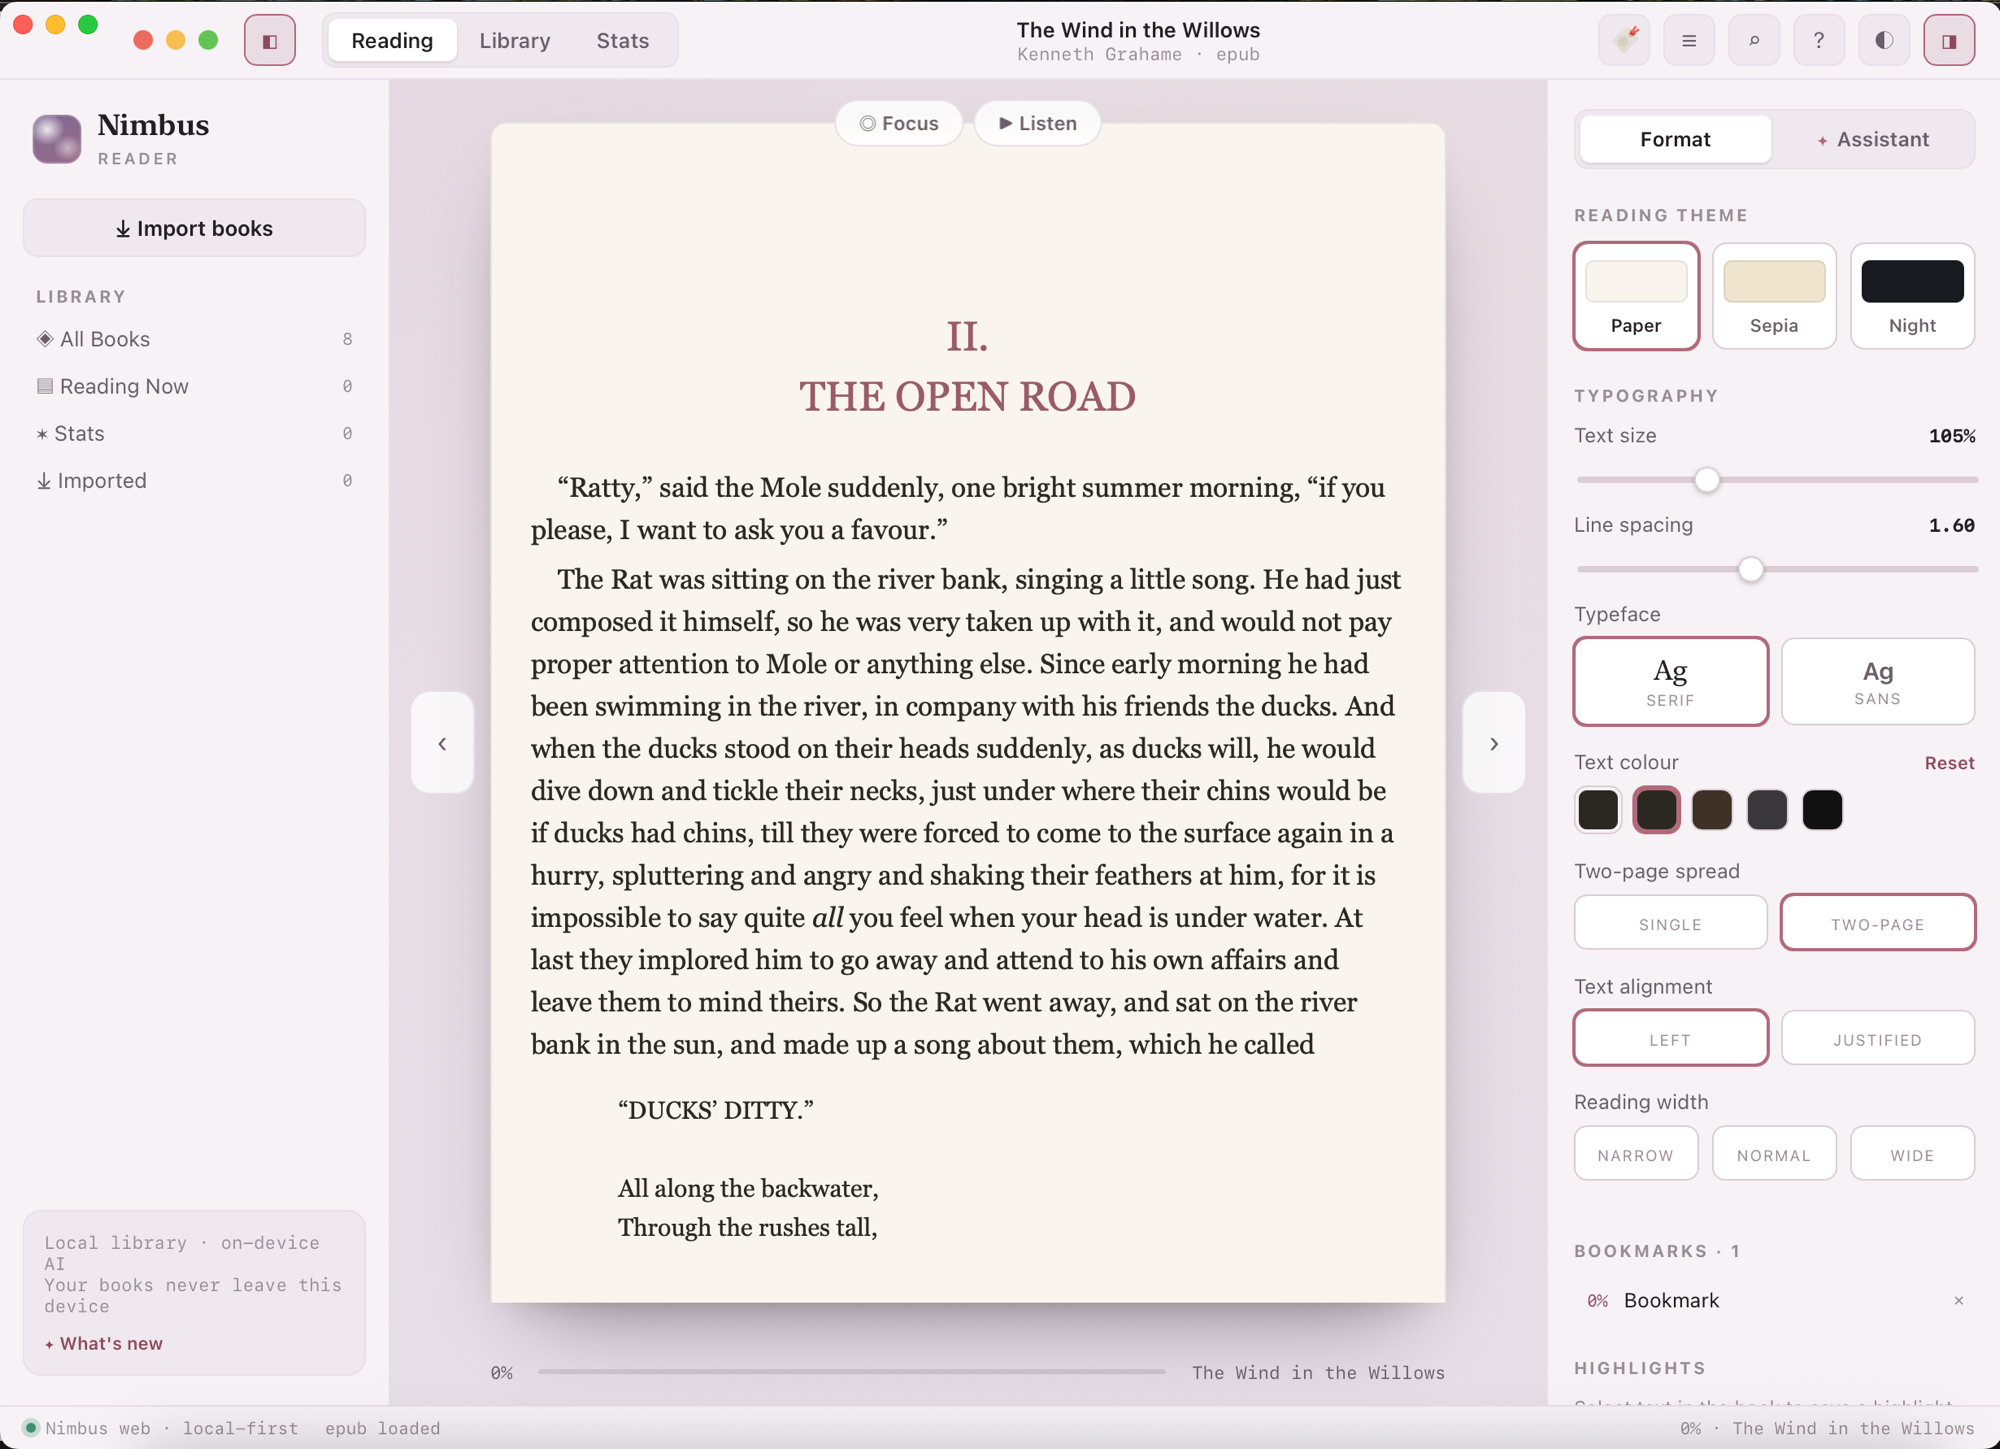Choose the Night reading theme
Screen dimensions: 2000x1449
click(1912, 296)
